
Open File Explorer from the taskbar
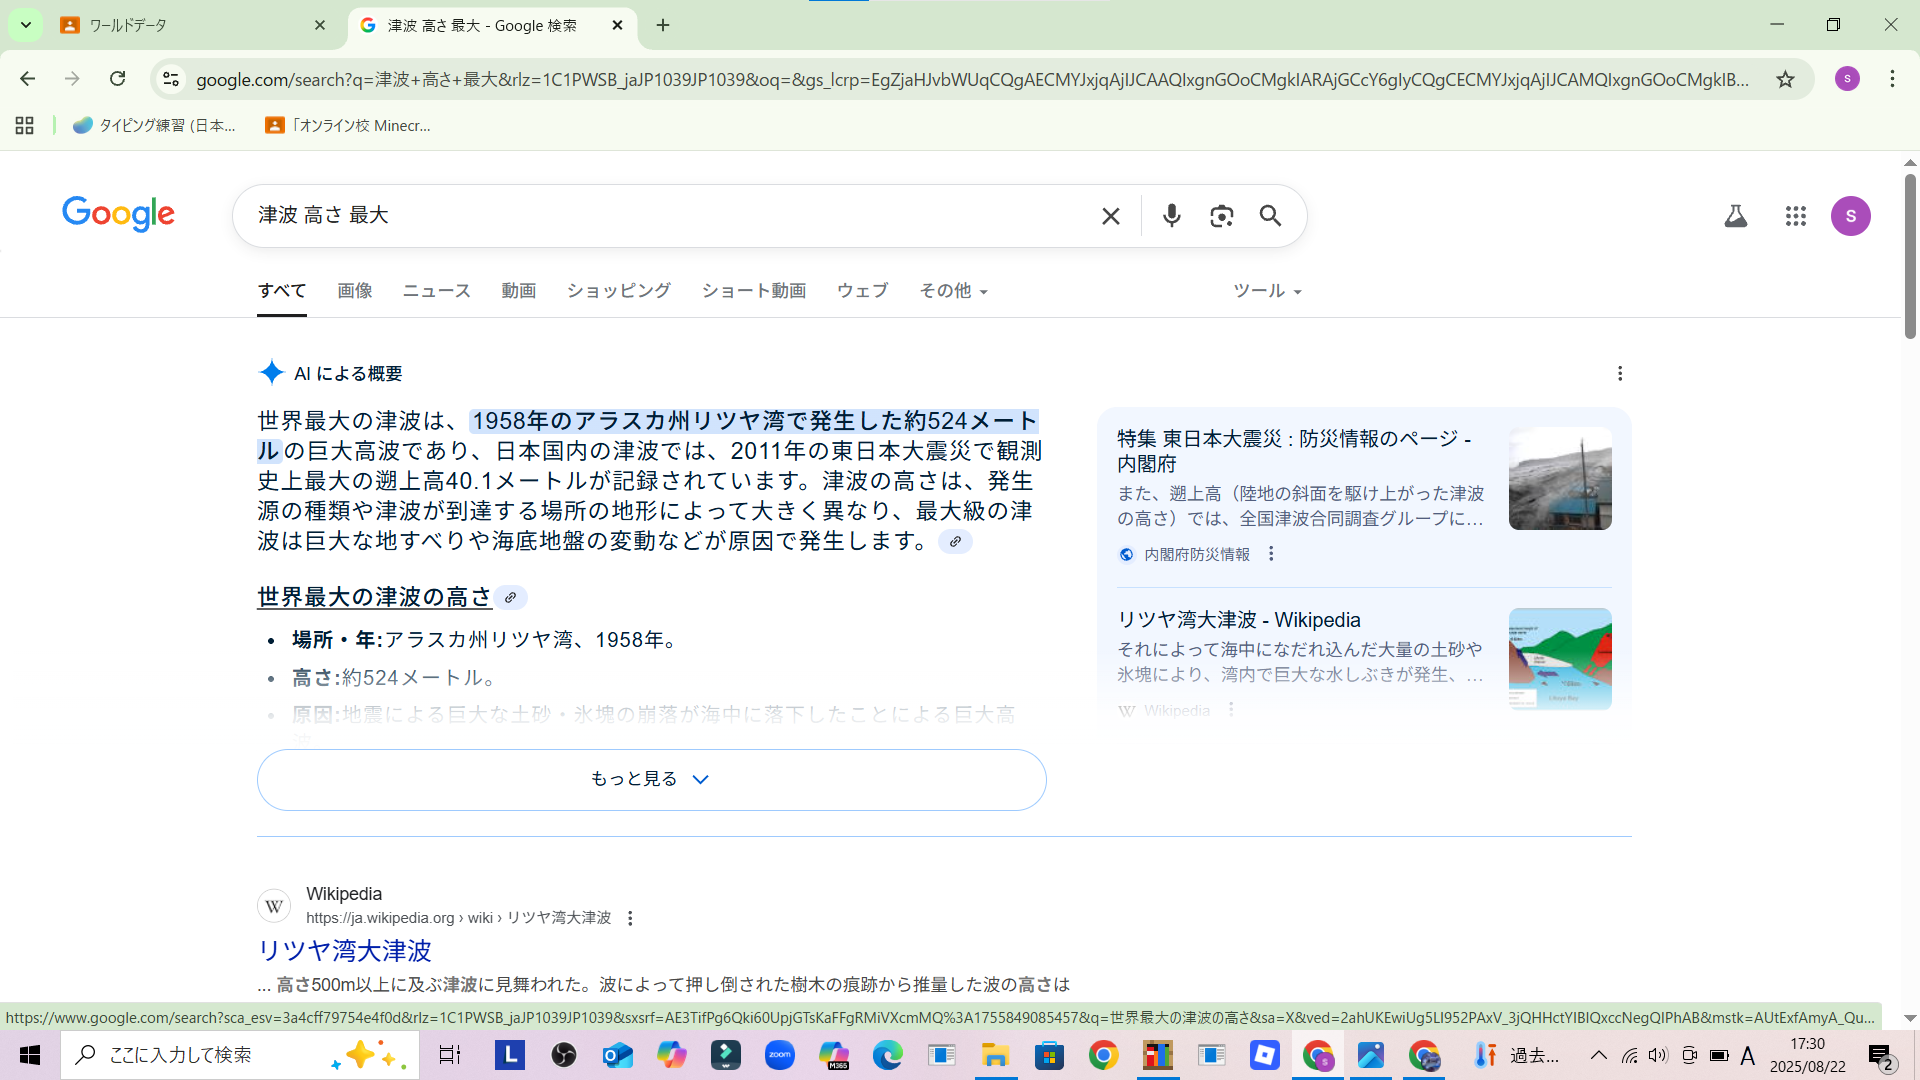coord(995,1055)
